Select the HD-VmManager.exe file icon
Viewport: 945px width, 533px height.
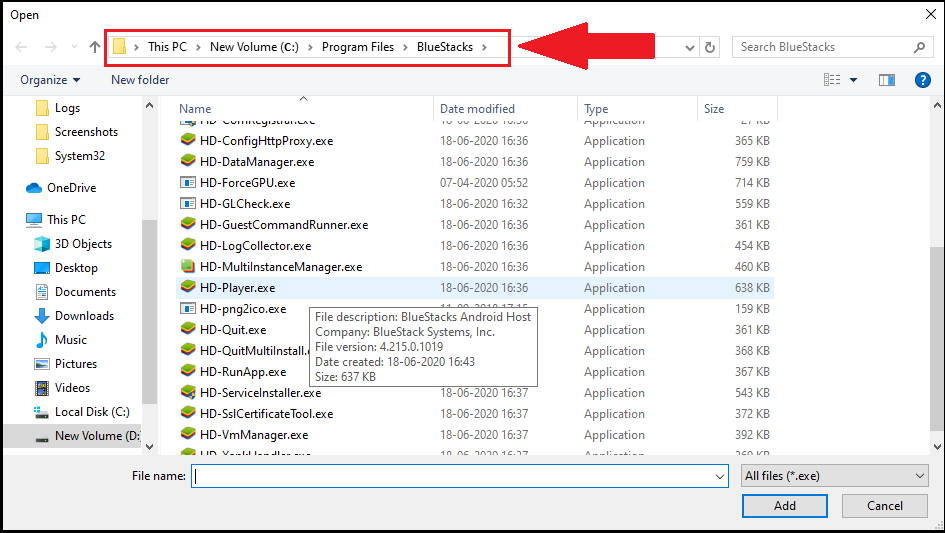(x=188, y=435)
